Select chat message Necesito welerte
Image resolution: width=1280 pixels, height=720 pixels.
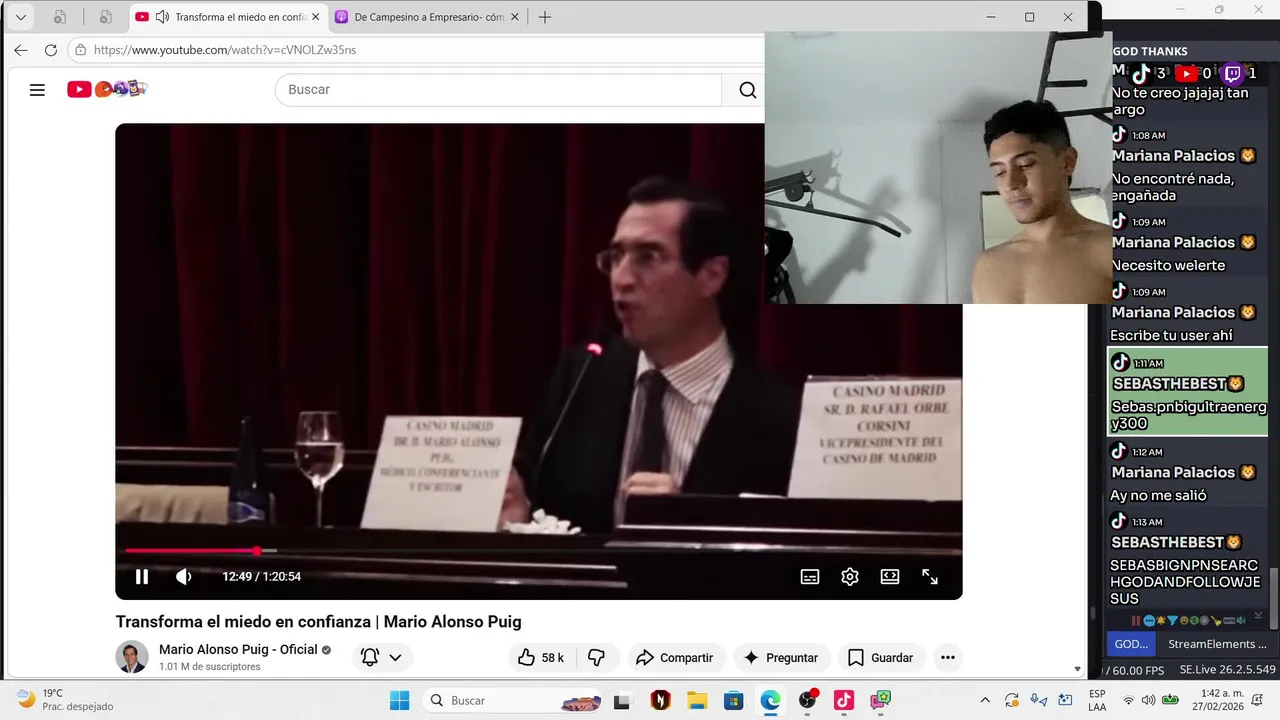pos(1168,265)
